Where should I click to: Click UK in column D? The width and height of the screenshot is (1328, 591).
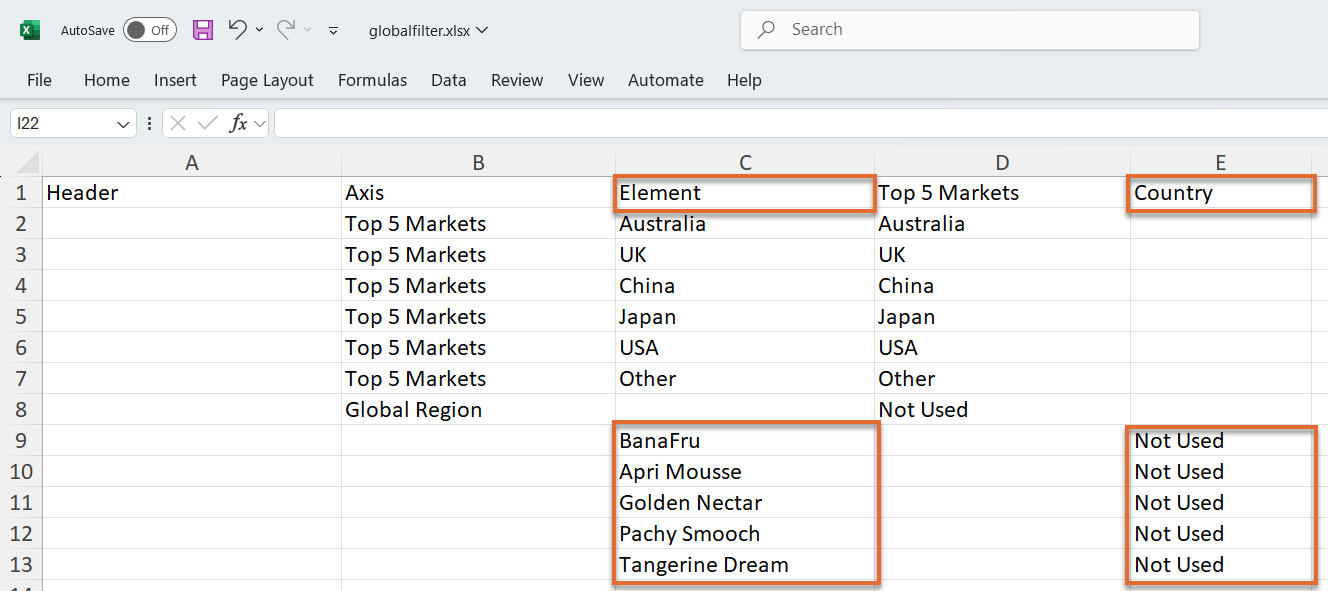(1002, 255)
